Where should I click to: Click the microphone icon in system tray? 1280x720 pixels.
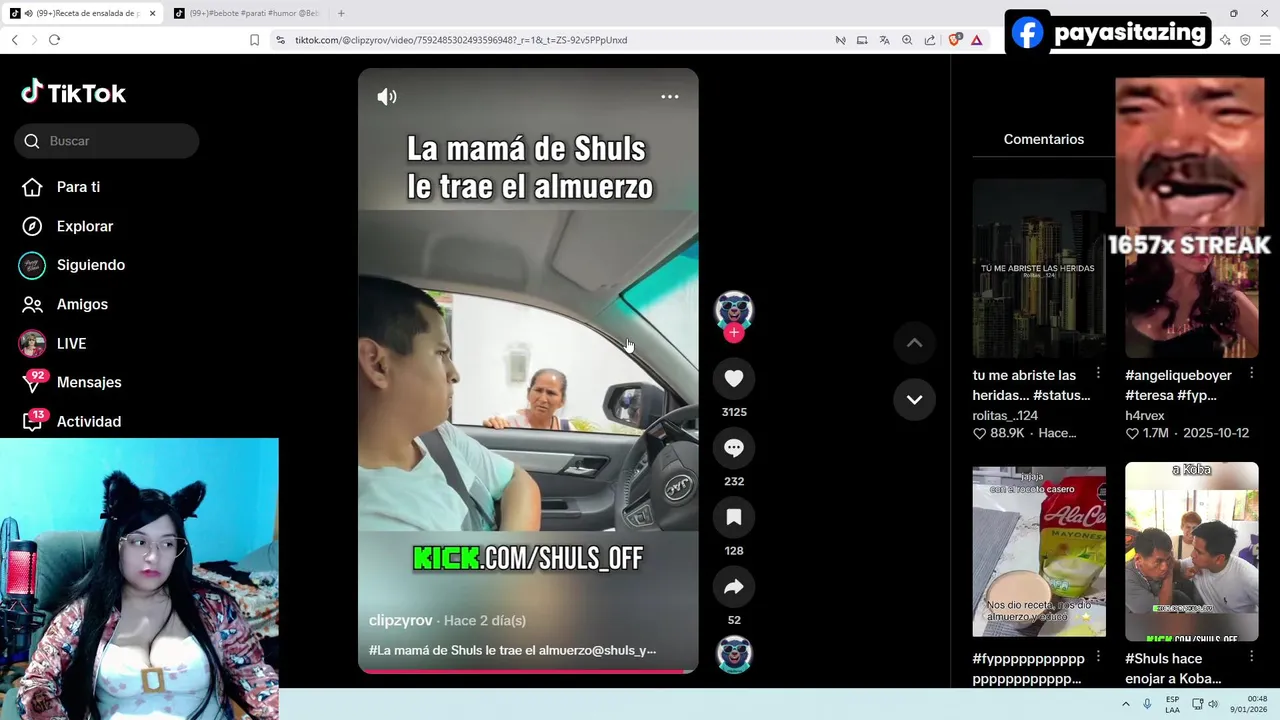coord(1147,704)
